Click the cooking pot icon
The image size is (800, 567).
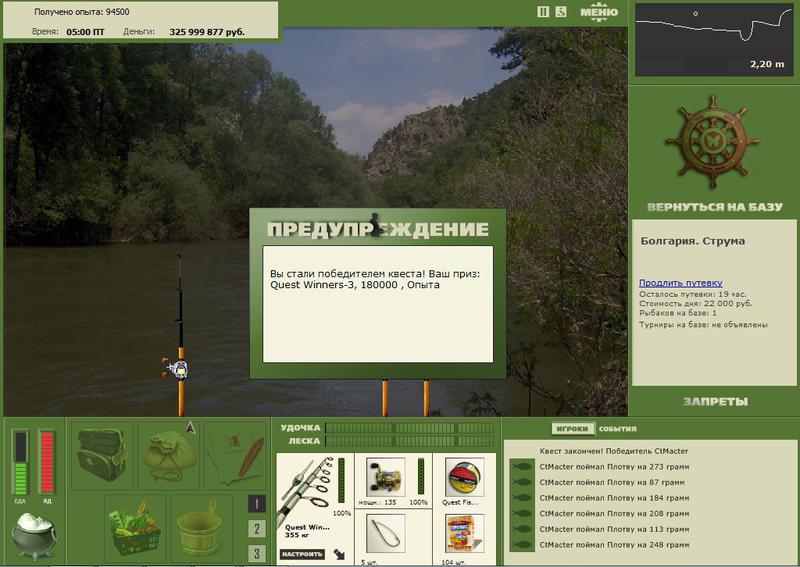tap(35, 535)
